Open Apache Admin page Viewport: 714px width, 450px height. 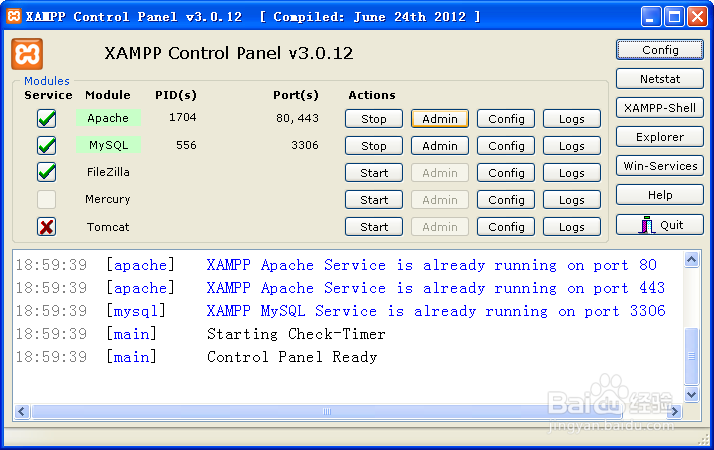click(440, 119)
